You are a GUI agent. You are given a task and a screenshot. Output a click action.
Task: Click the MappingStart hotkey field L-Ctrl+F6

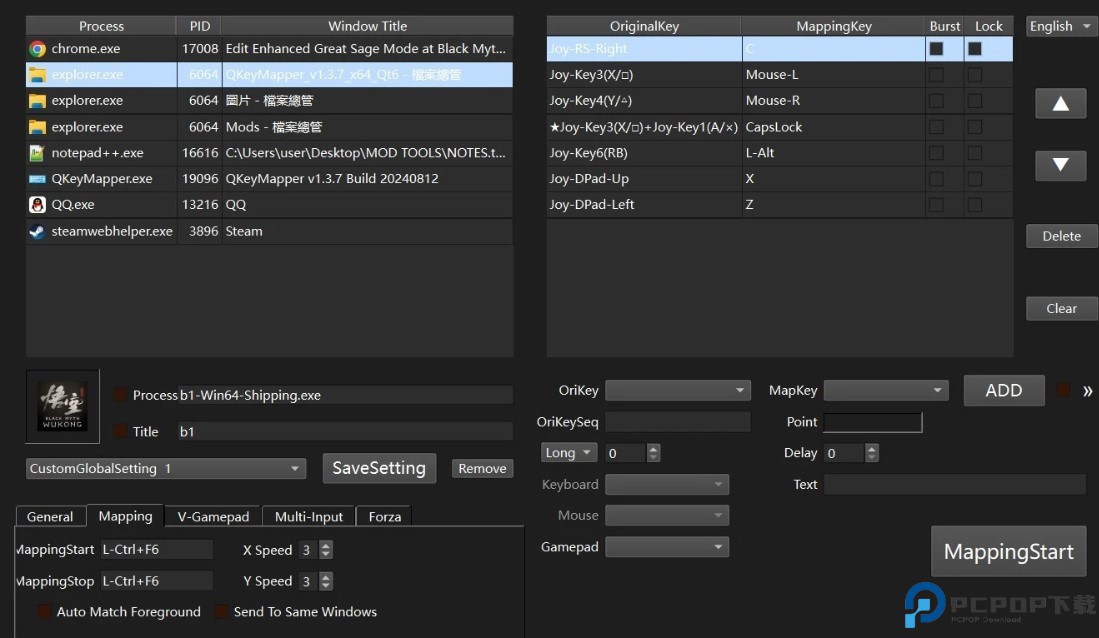(x=156, y=550)
